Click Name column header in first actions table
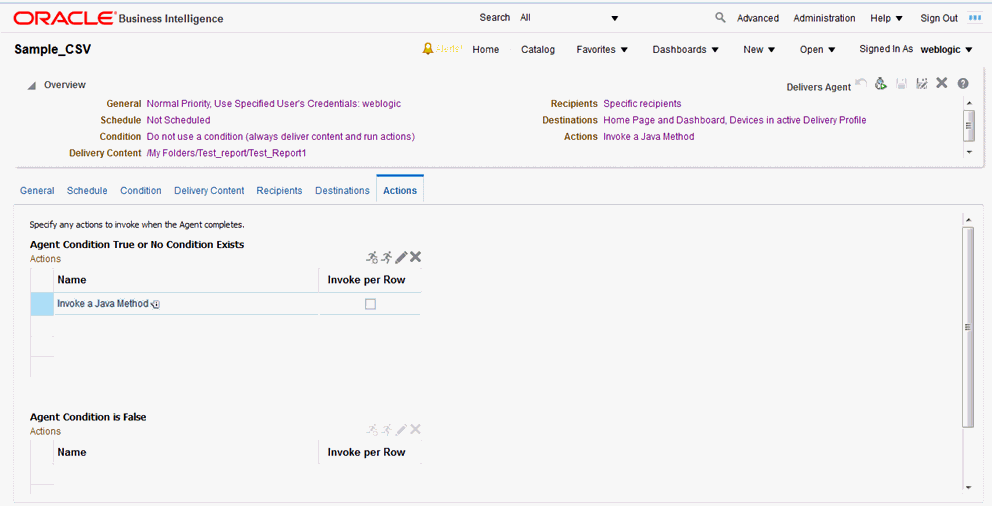992x506 pixels. [x=186, y=280]
